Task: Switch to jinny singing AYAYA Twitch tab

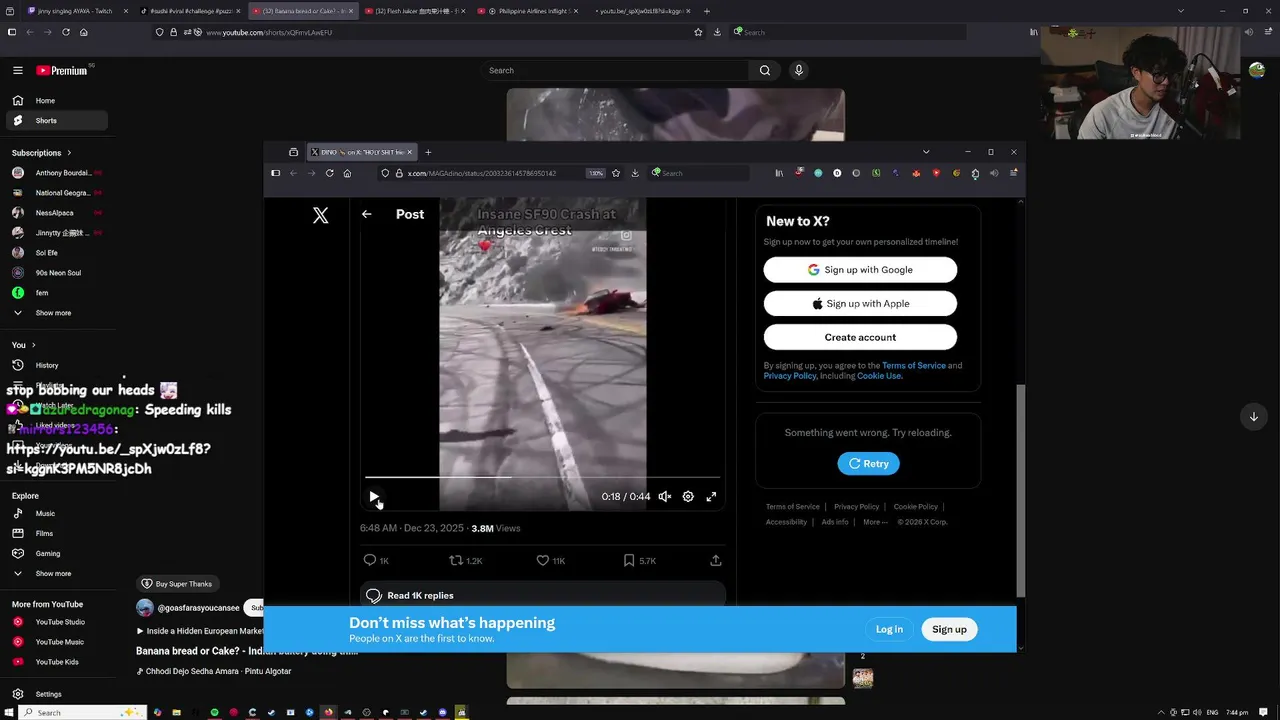Action: tap(75, 11)
